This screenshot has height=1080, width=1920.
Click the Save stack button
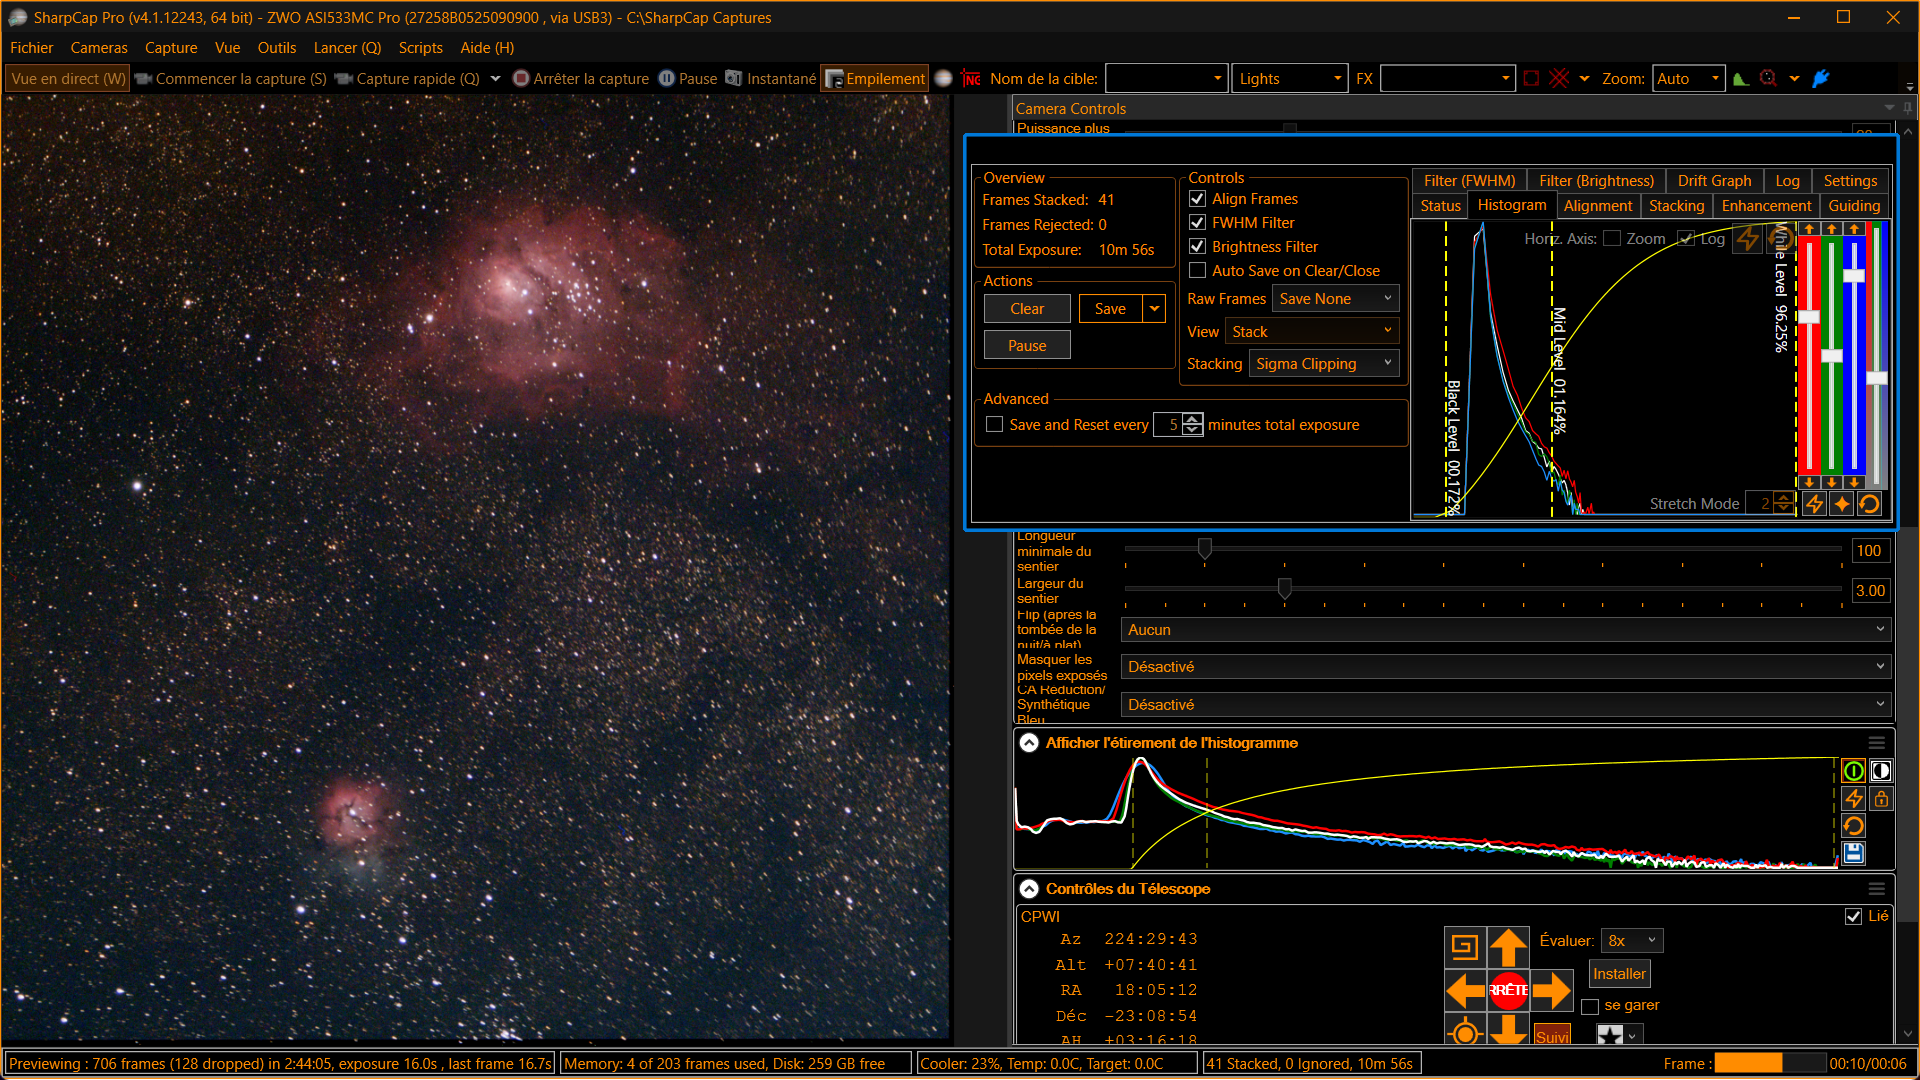(x=1110, y=309)
